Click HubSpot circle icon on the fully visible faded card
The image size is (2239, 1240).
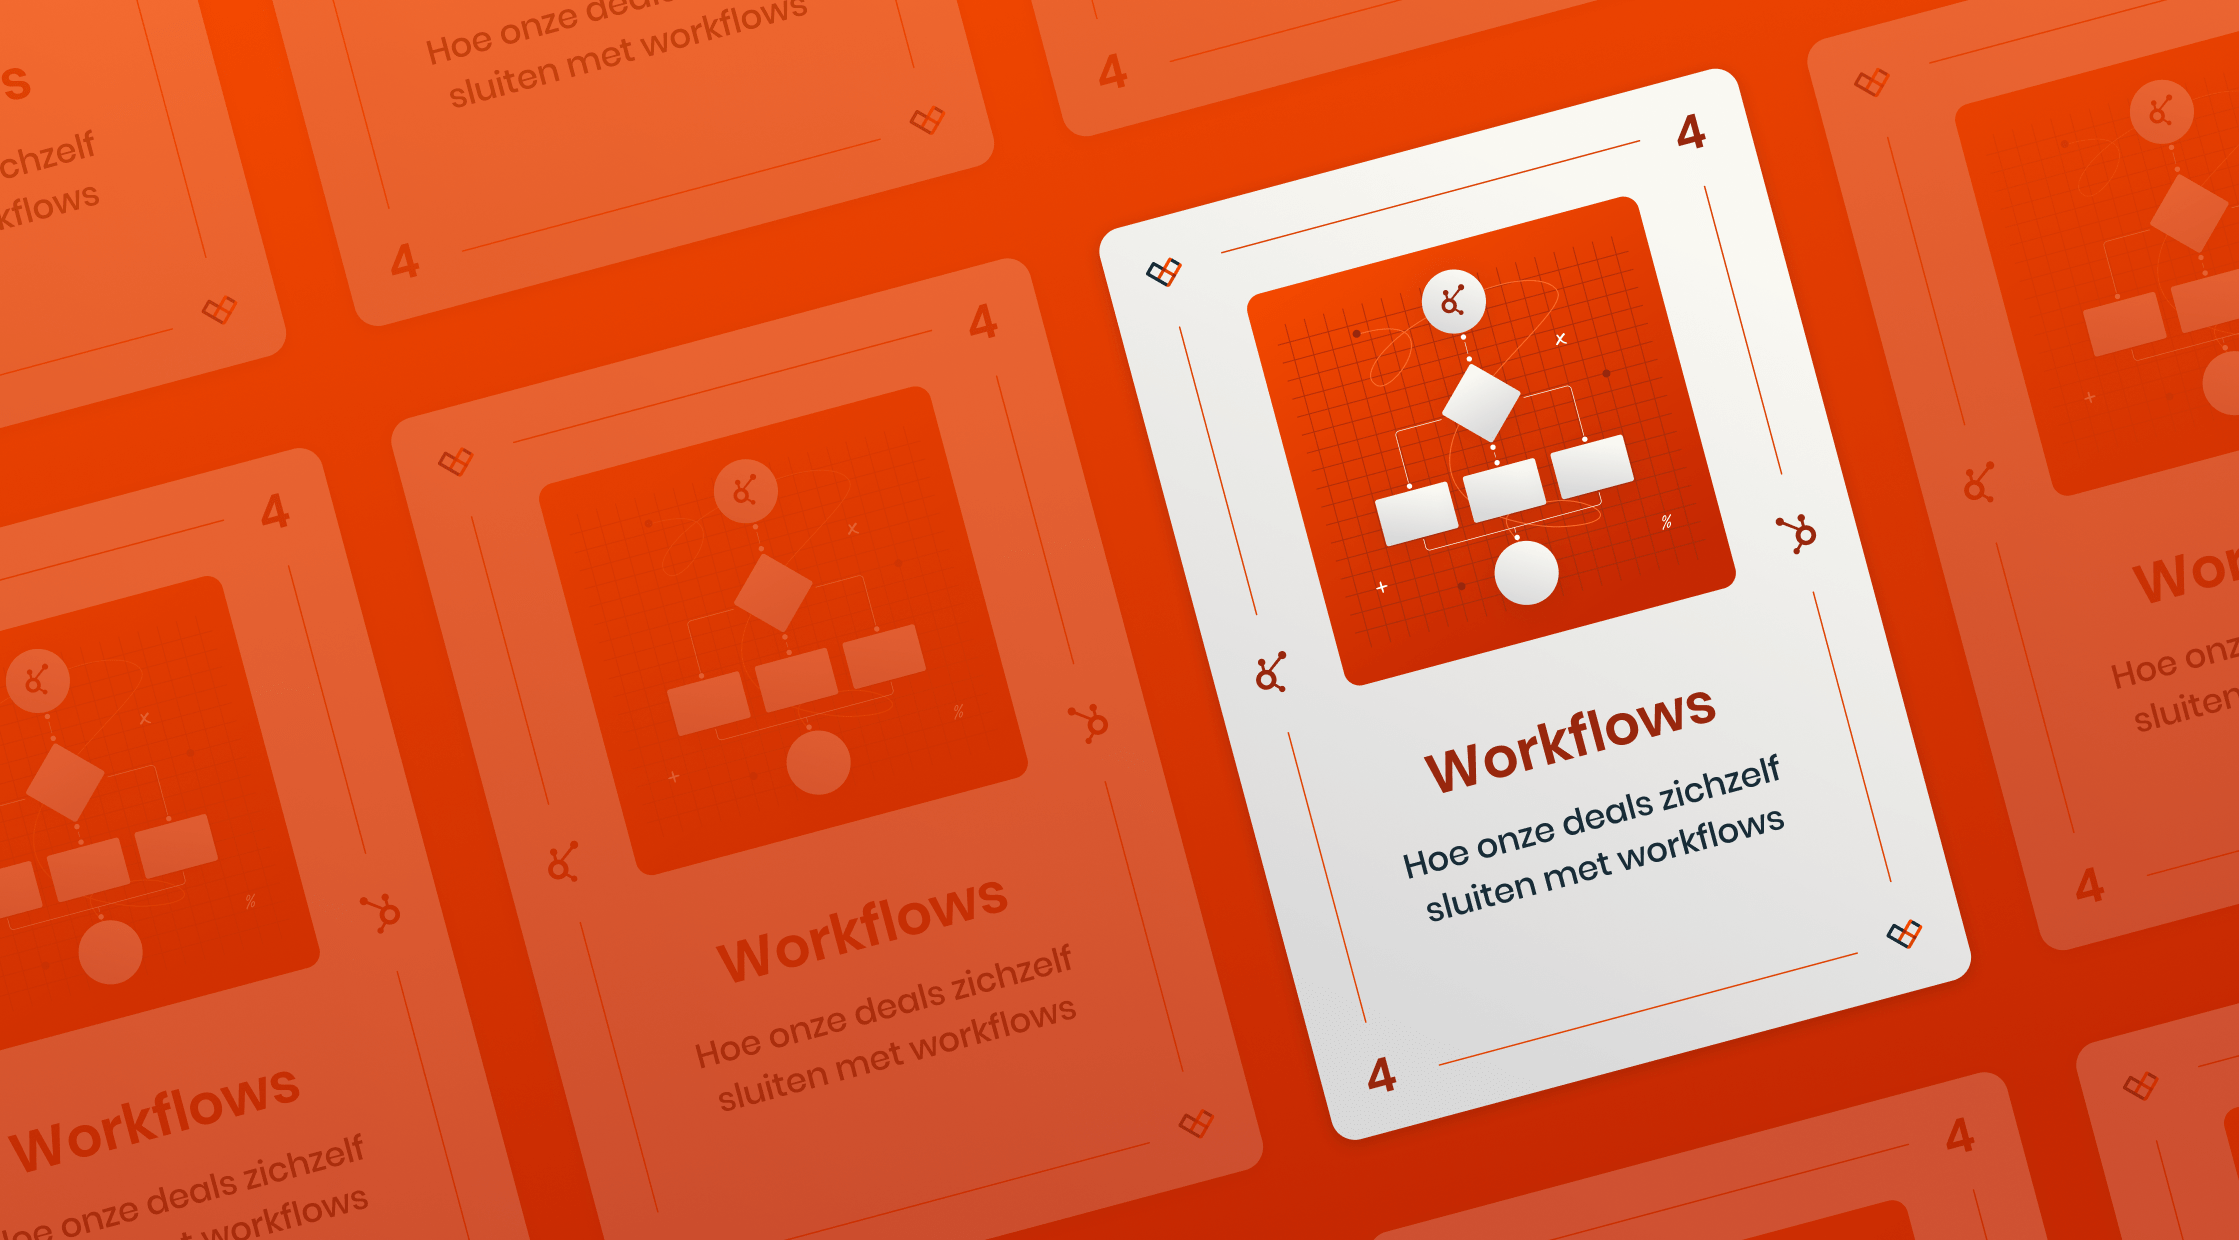point(745,491)
